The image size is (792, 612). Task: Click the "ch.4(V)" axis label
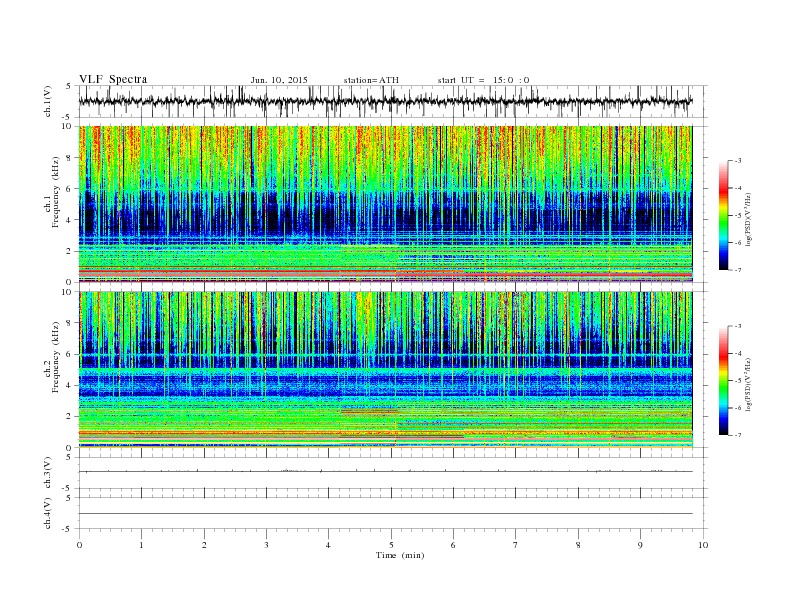(47, 513)
